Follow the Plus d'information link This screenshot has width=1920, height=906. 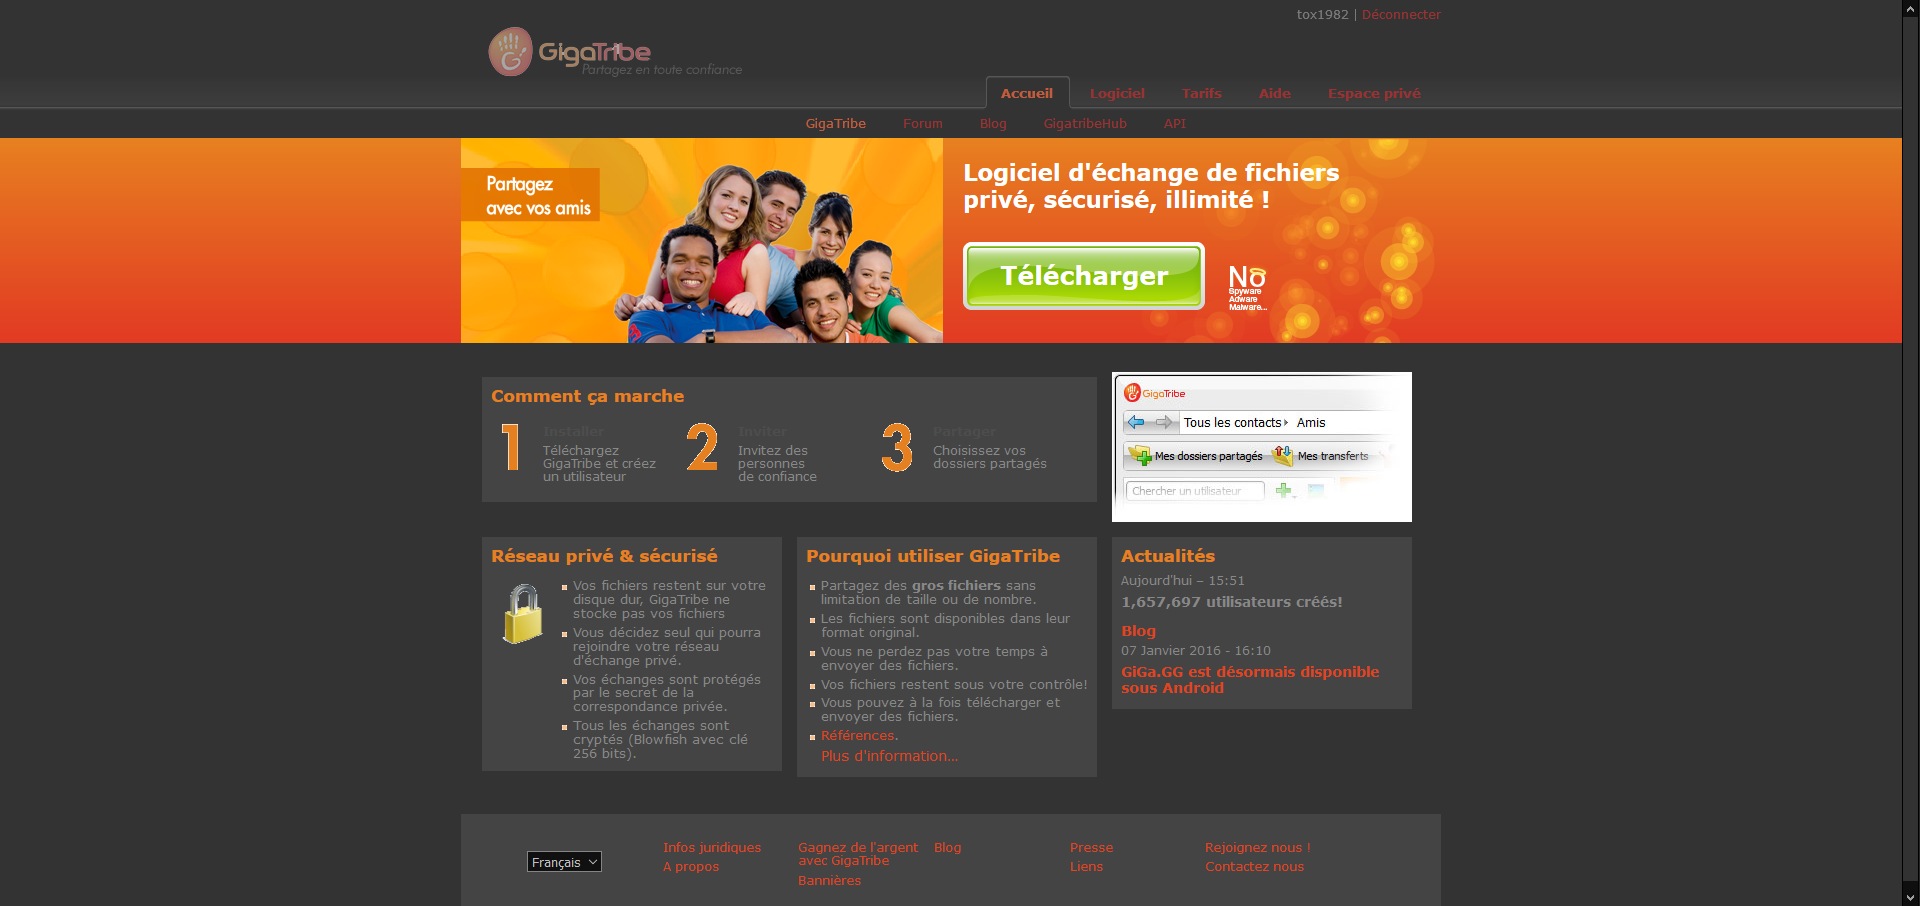tap(889, 756)
